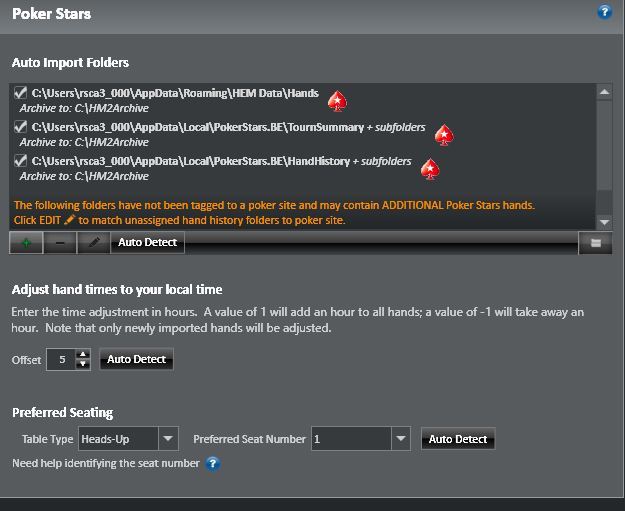
Task: Click PokerStars logo beside HEM Data\Hands path
Action: (337, 101)
